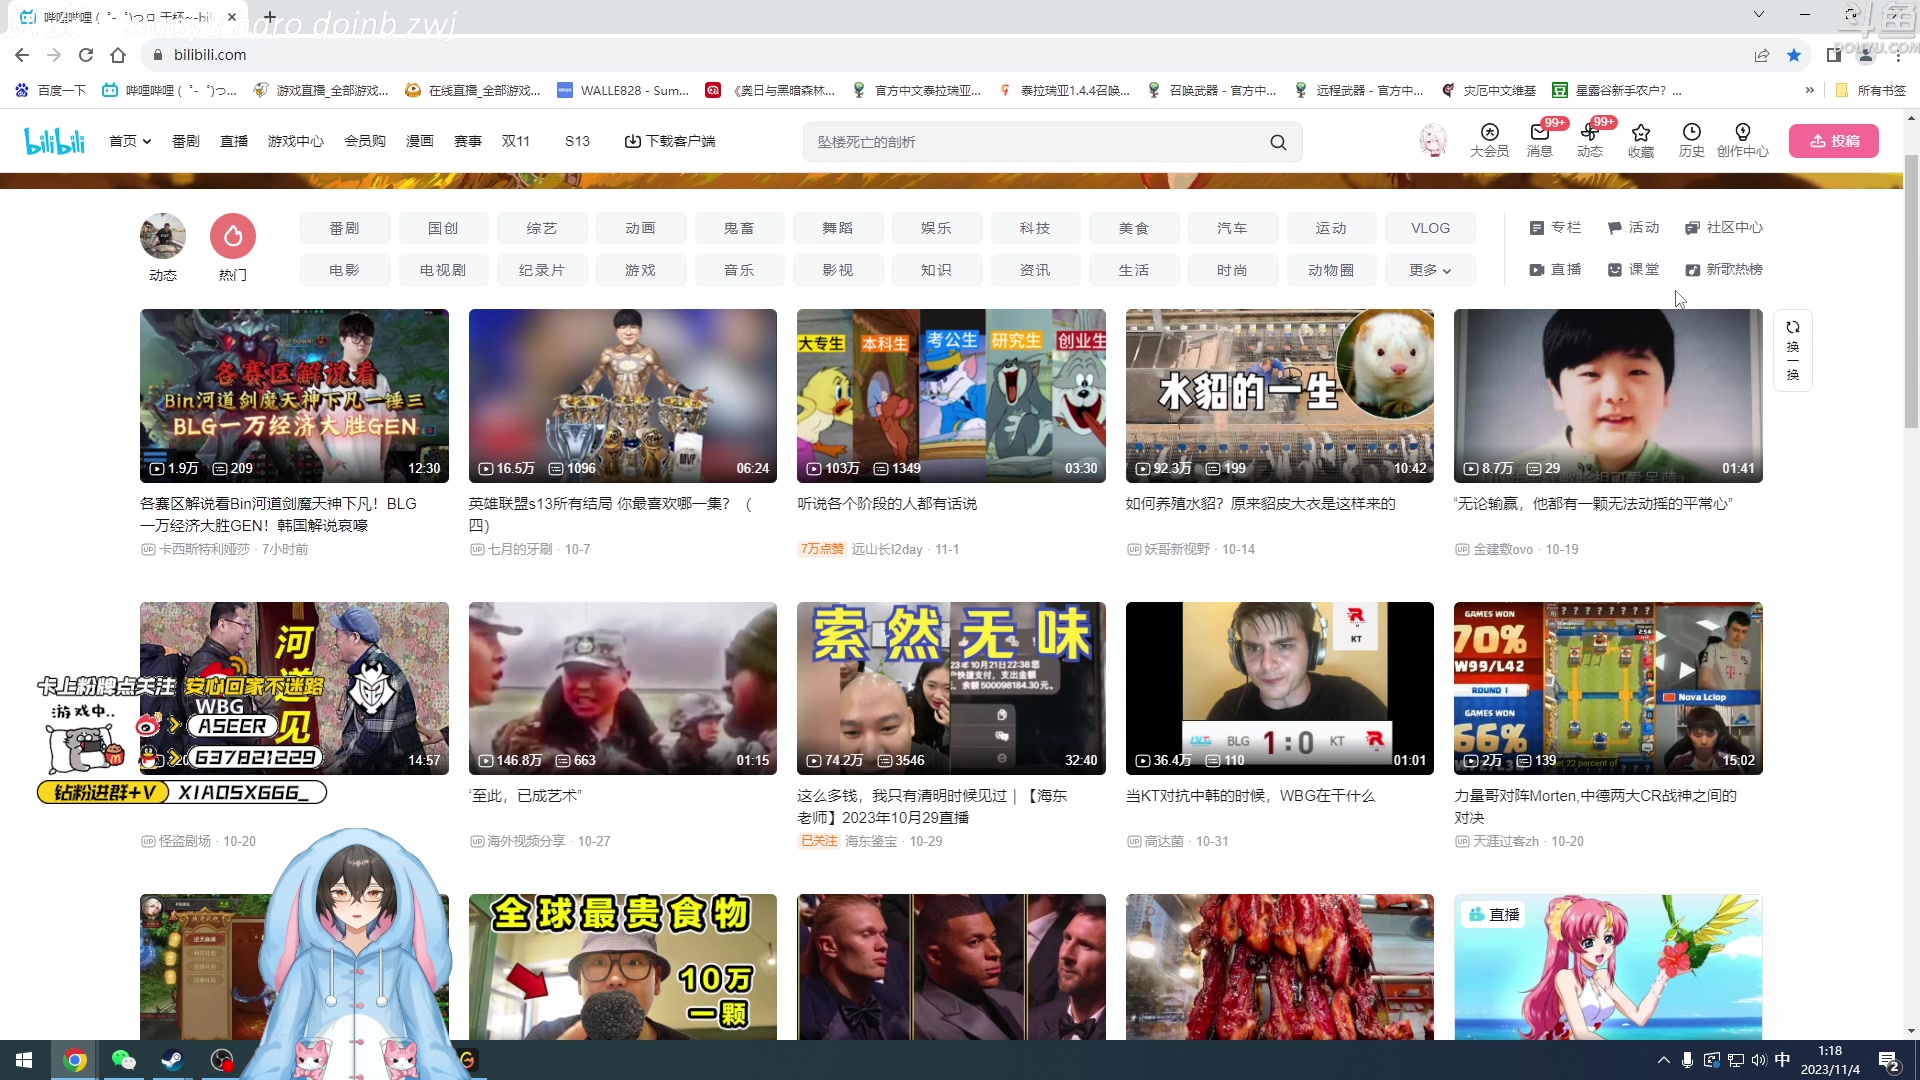The image size is (1920, 1080).
Task: Expand the bookmarks overflow chevron
Action: tap(1809, 90)
